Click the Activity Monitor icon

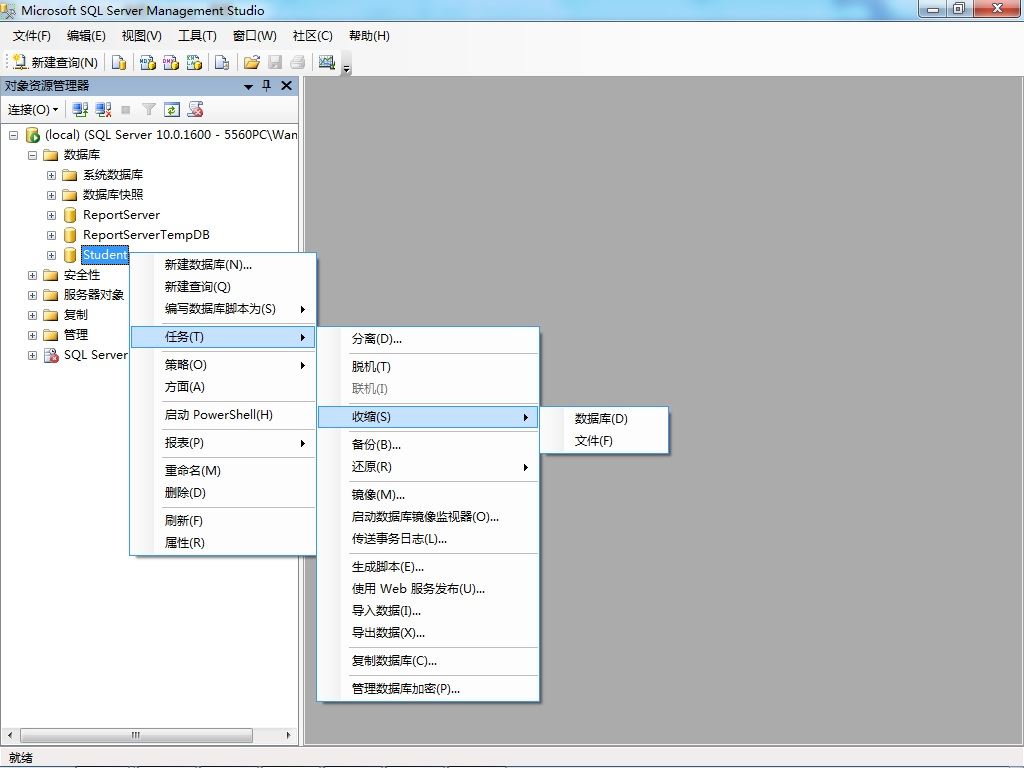point(327,62)
